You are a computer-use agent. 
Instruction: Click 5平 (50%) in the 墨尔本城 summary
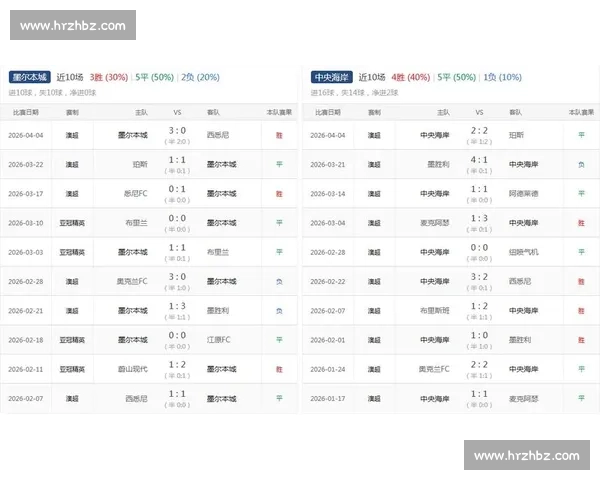[155, 77]
